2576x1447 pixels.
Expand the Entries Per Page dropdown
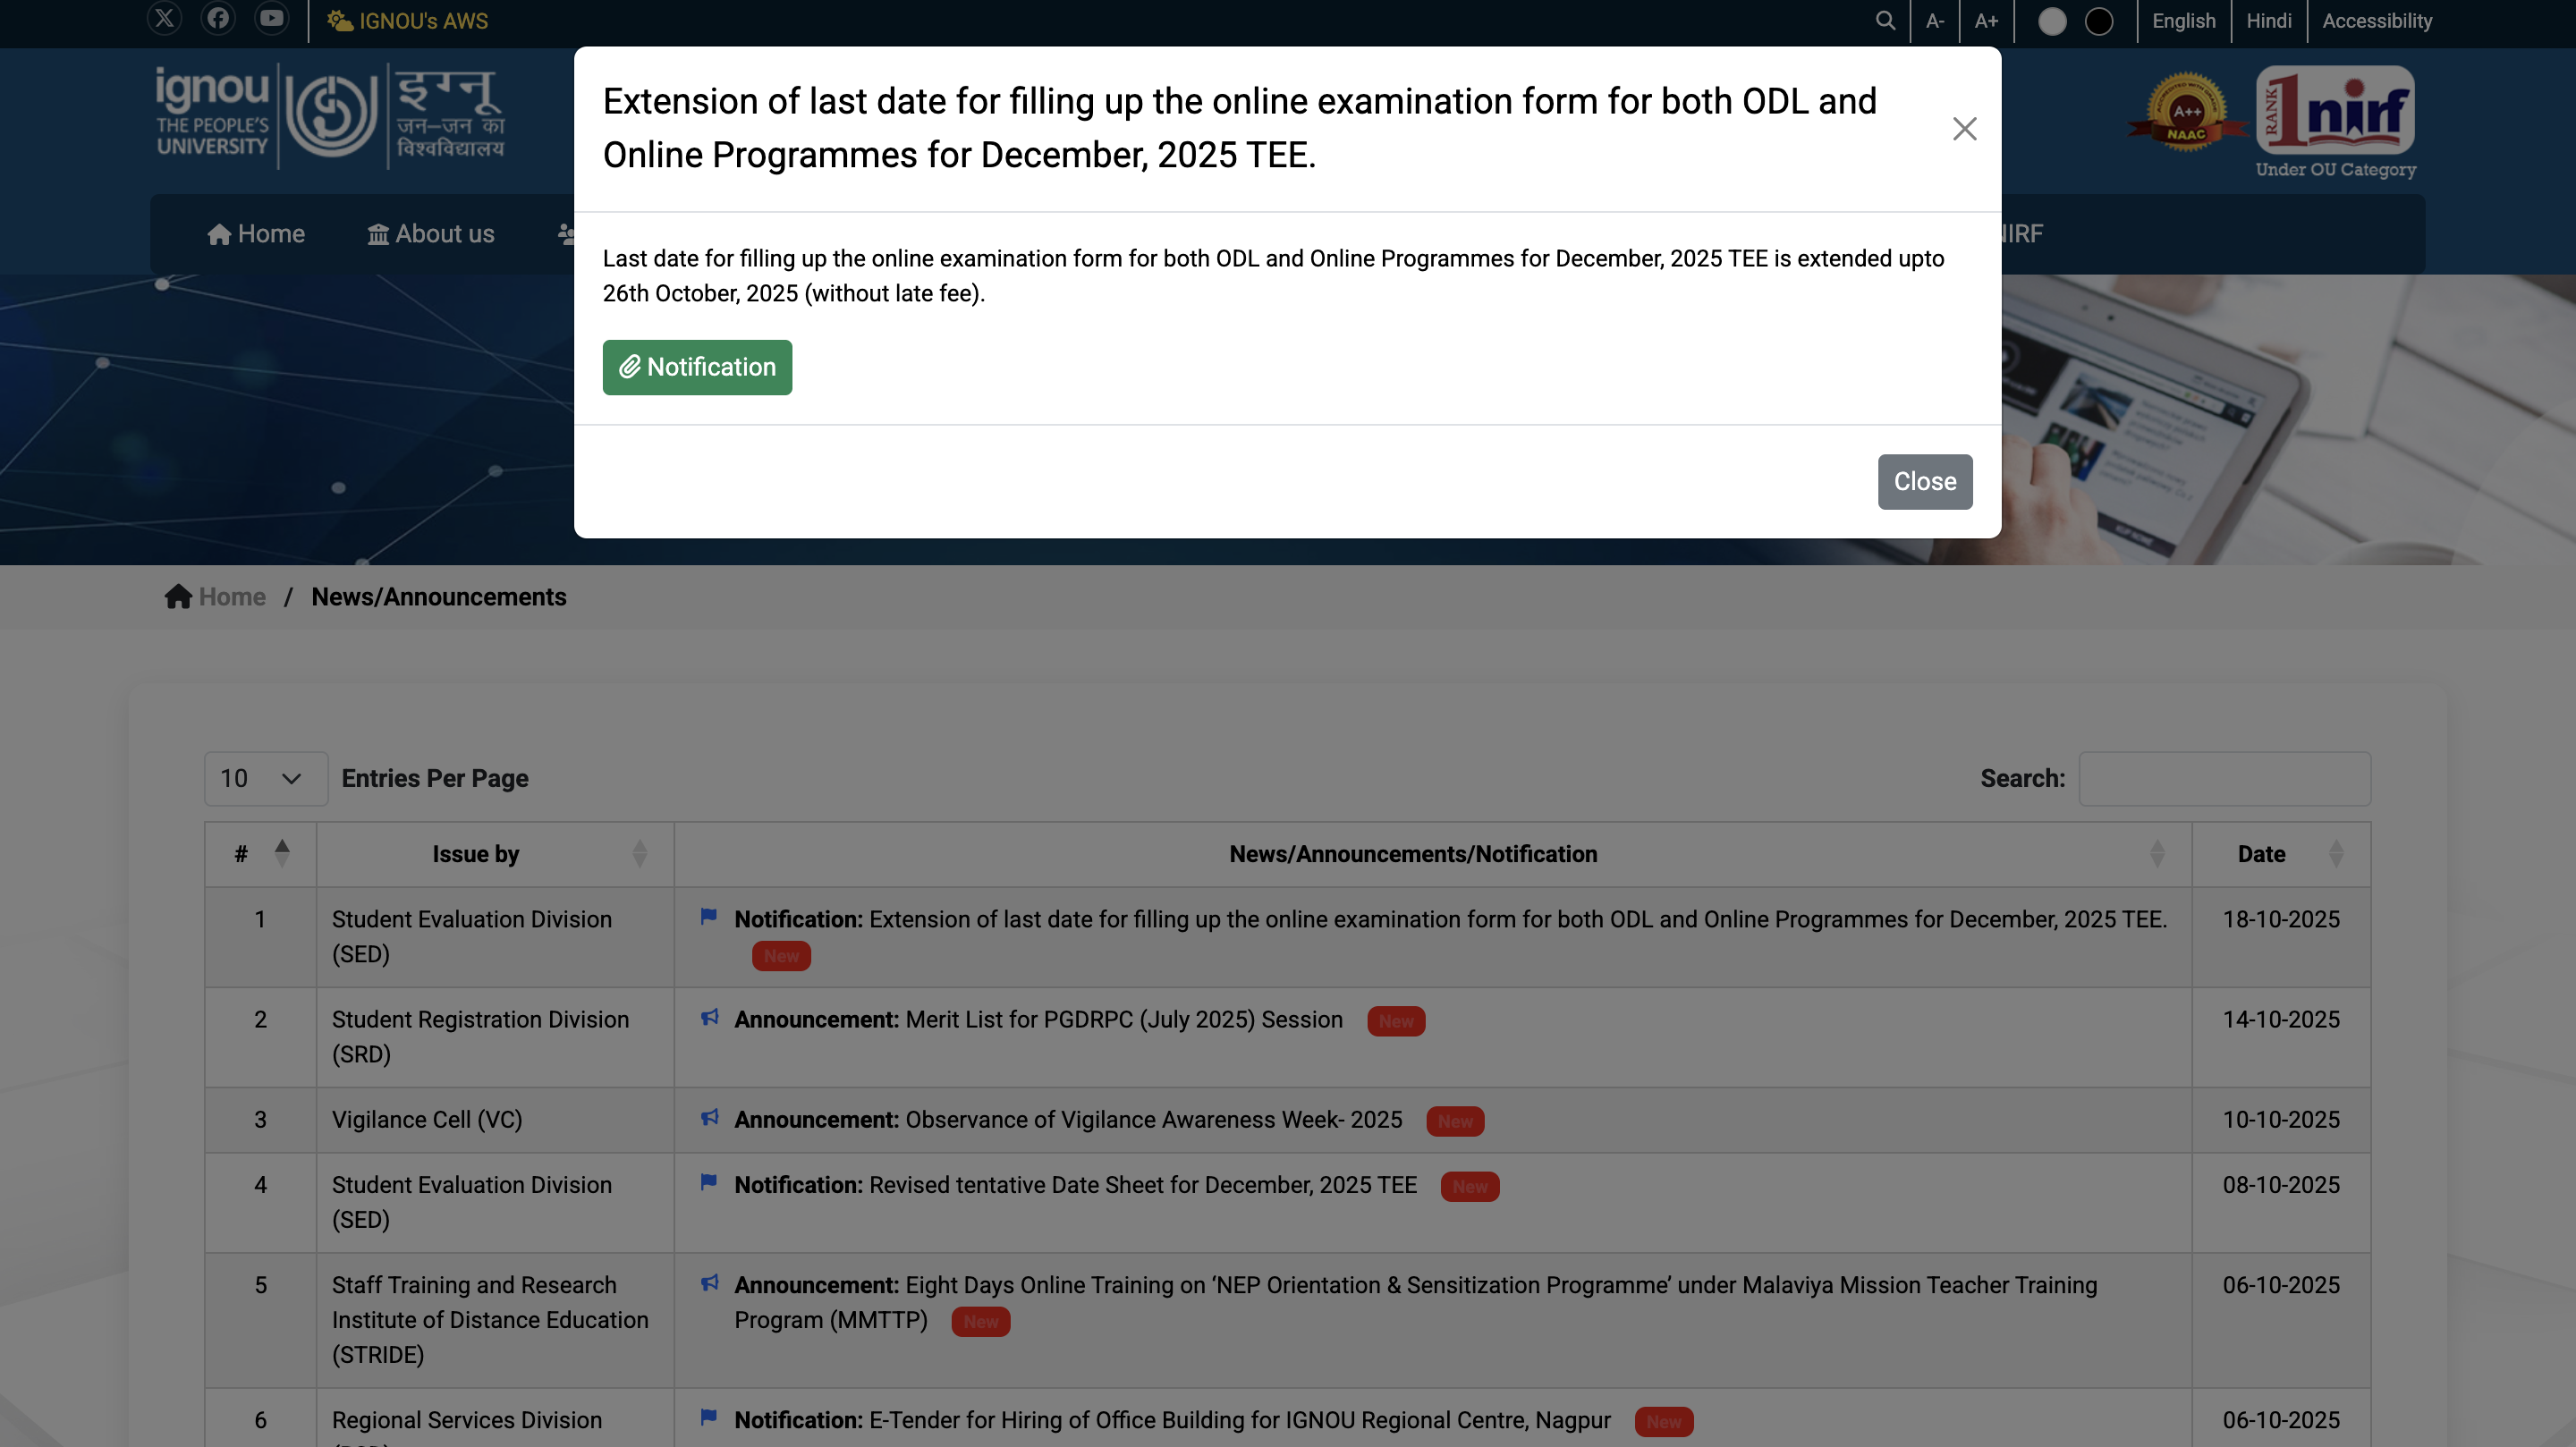(x=265, y=778)
